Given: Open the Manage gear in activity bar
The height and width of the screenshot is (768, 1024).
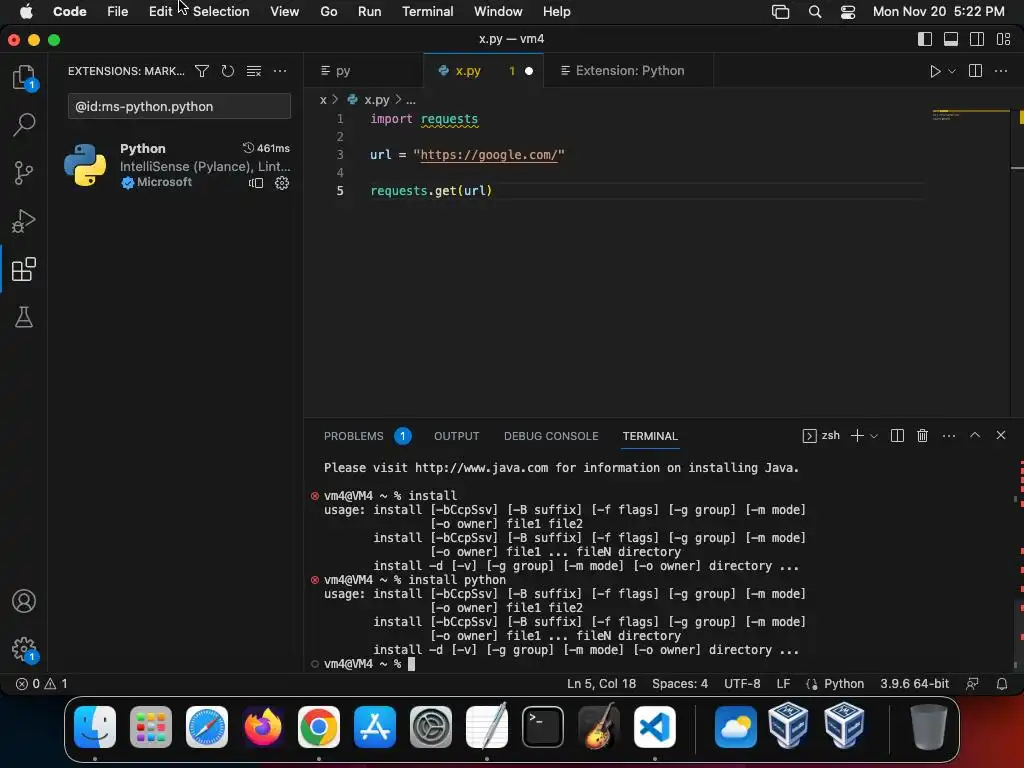Looking at the screenshot, I should (24, 649).
